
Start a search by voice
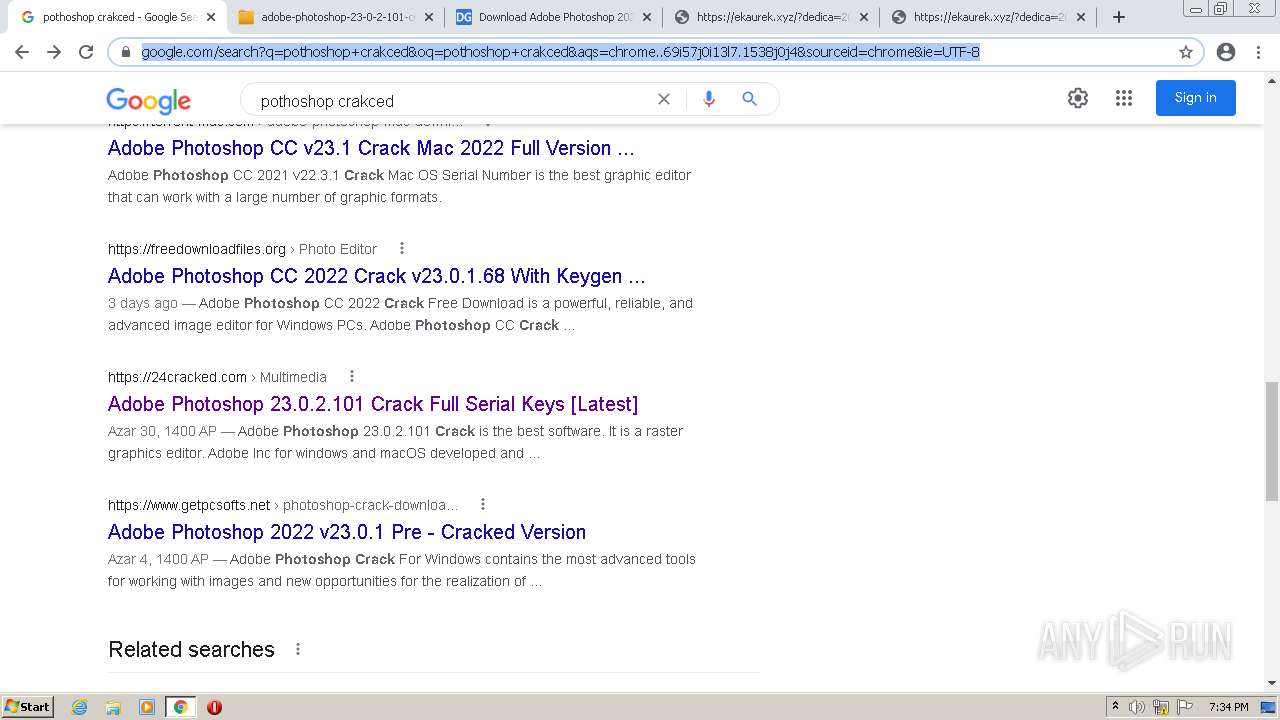(x=709, y=99)
